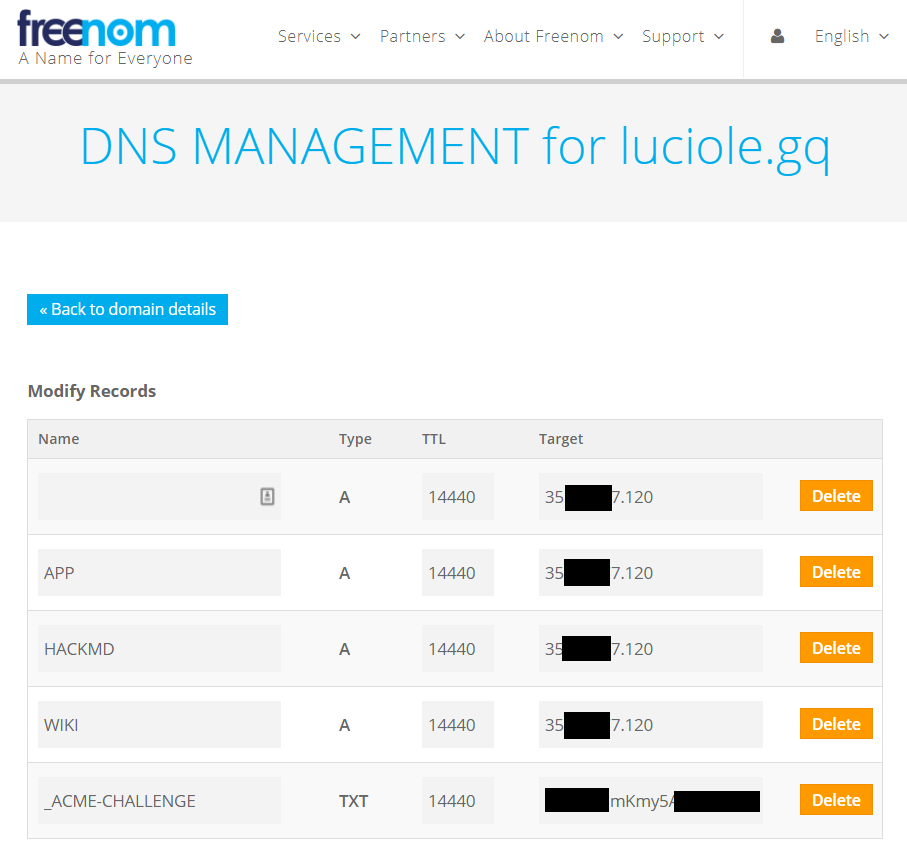The height and width of the screenshot is (844, 907).
Task: Delete the _ACME-CHALLENGE TXT record
Action: [836, 800]
